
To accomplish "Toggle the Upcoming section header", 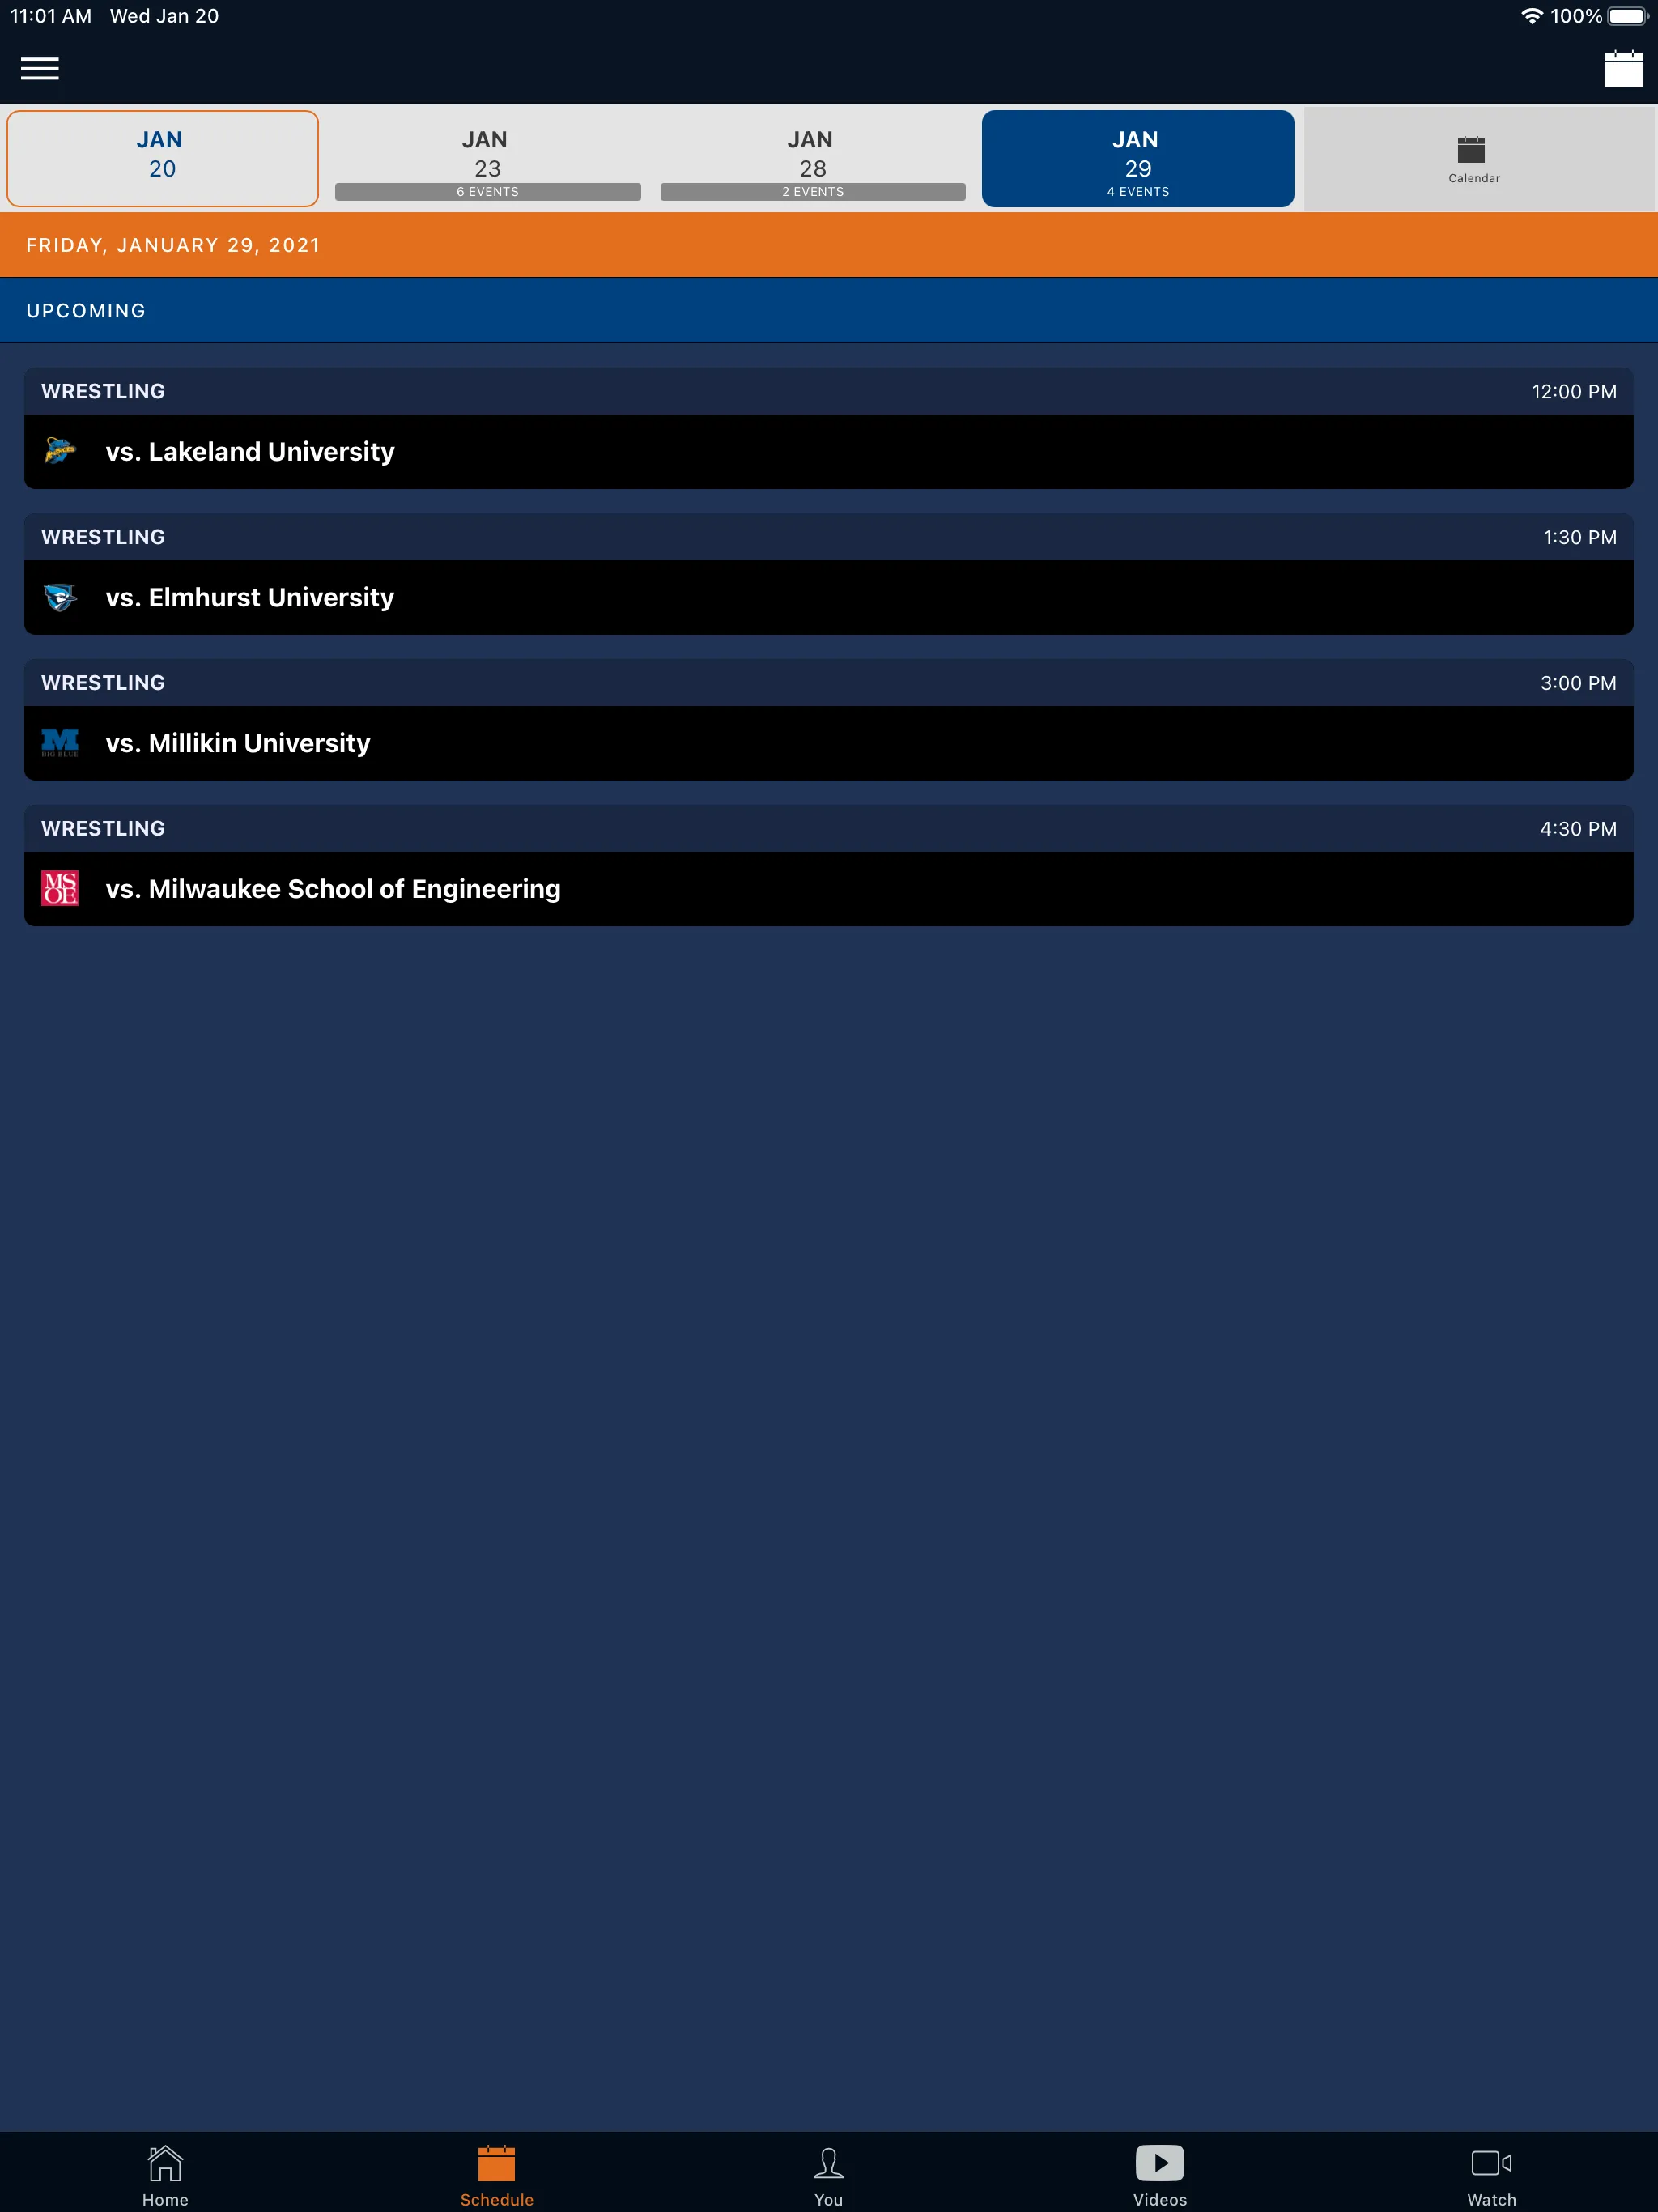I will pos(829,310).
